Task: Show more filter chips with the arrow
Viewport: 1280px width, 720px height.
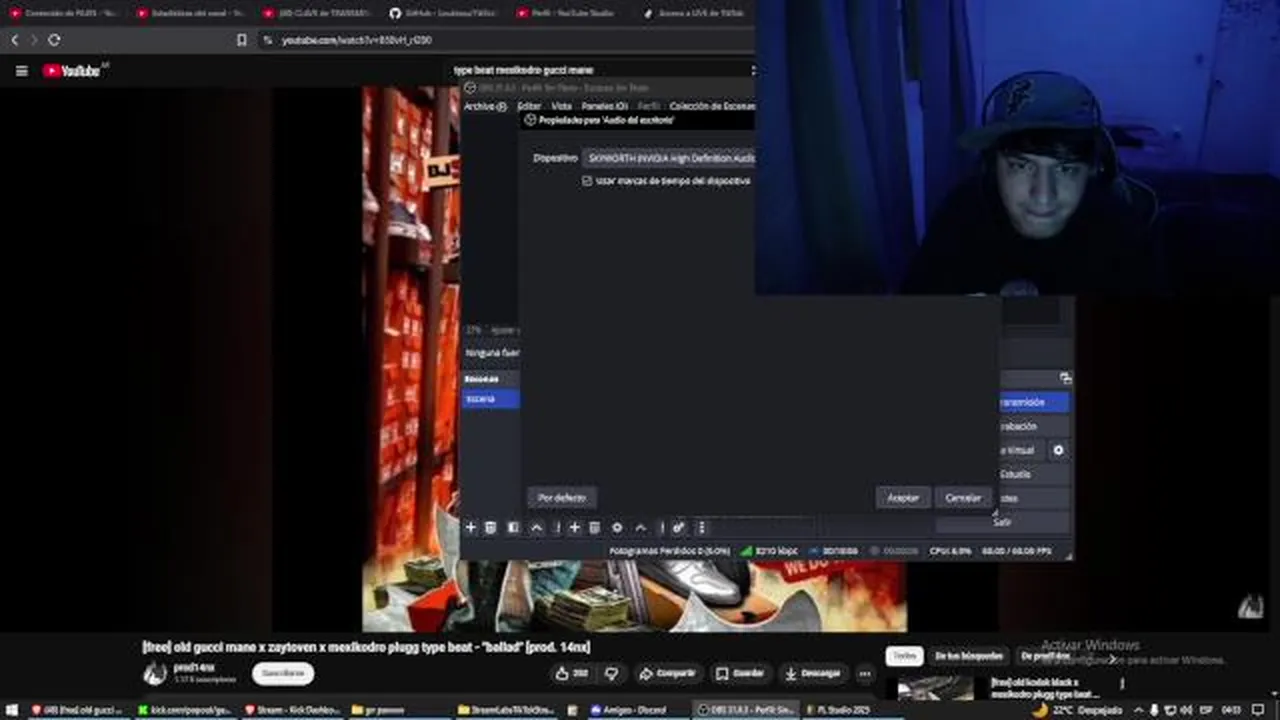Action: click(1111, 657)
